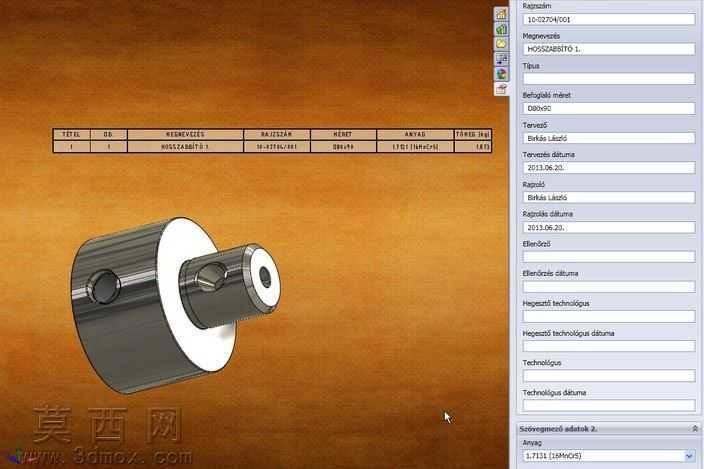The height and width of the screenshot is (469, 704).
Task: Click the Befoglaló méret field D80x90
Action: click(x=609, y=108)
